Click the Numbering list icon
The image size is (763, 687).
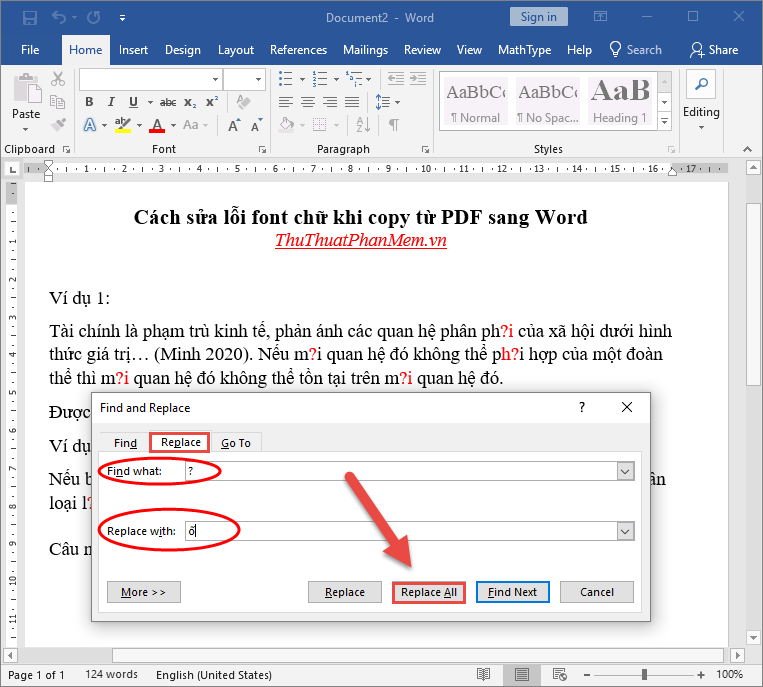[x=320, y=78]
